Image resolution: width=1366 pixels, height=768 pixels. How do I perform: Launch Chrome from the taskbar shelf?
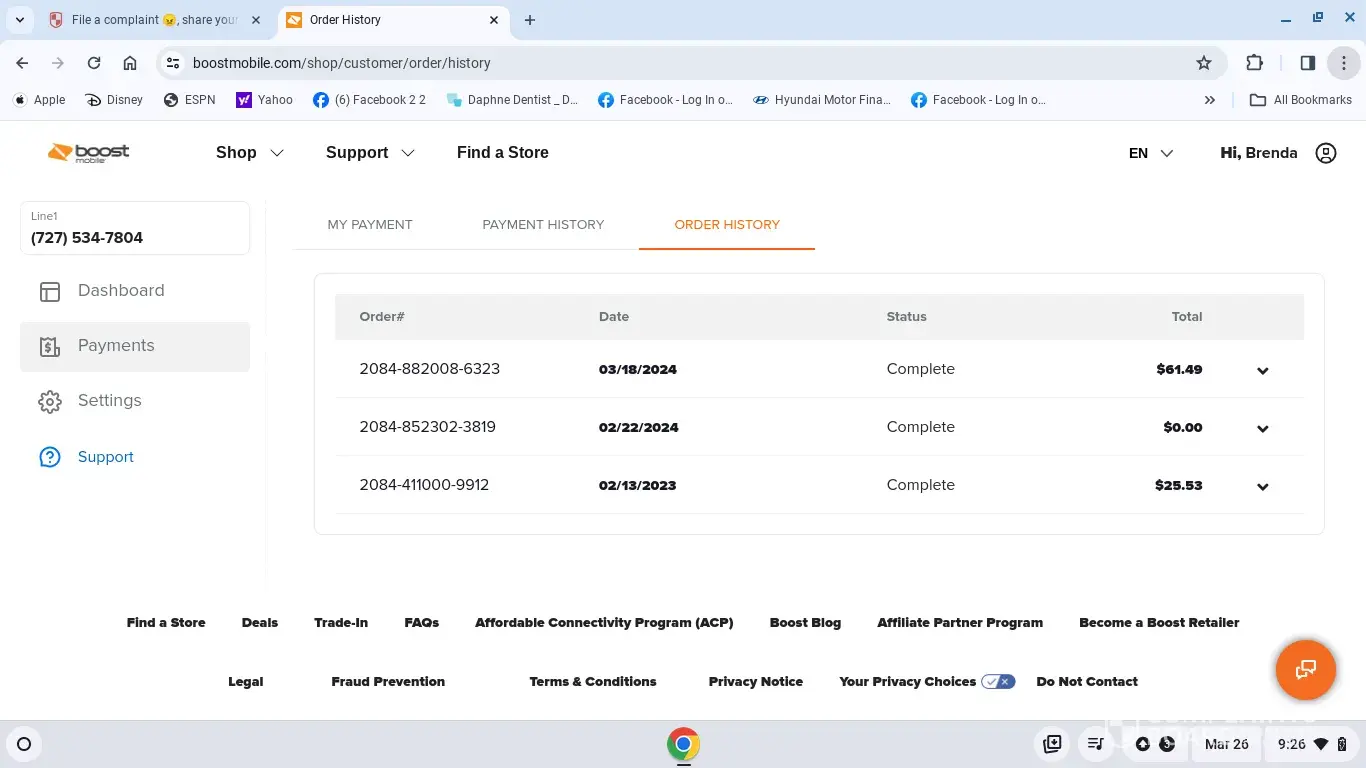pos(683,744)
